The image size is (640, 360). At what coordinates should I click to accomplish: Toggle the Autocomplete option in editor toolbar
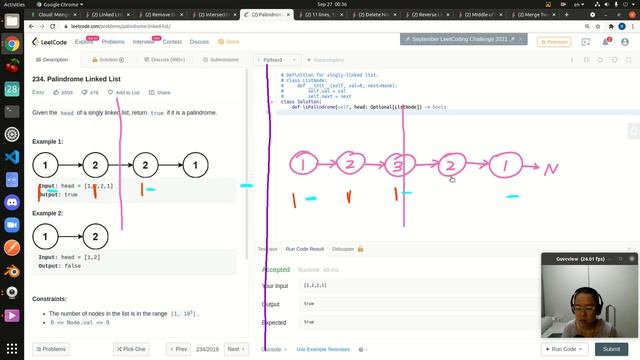(x=325, y=60)
